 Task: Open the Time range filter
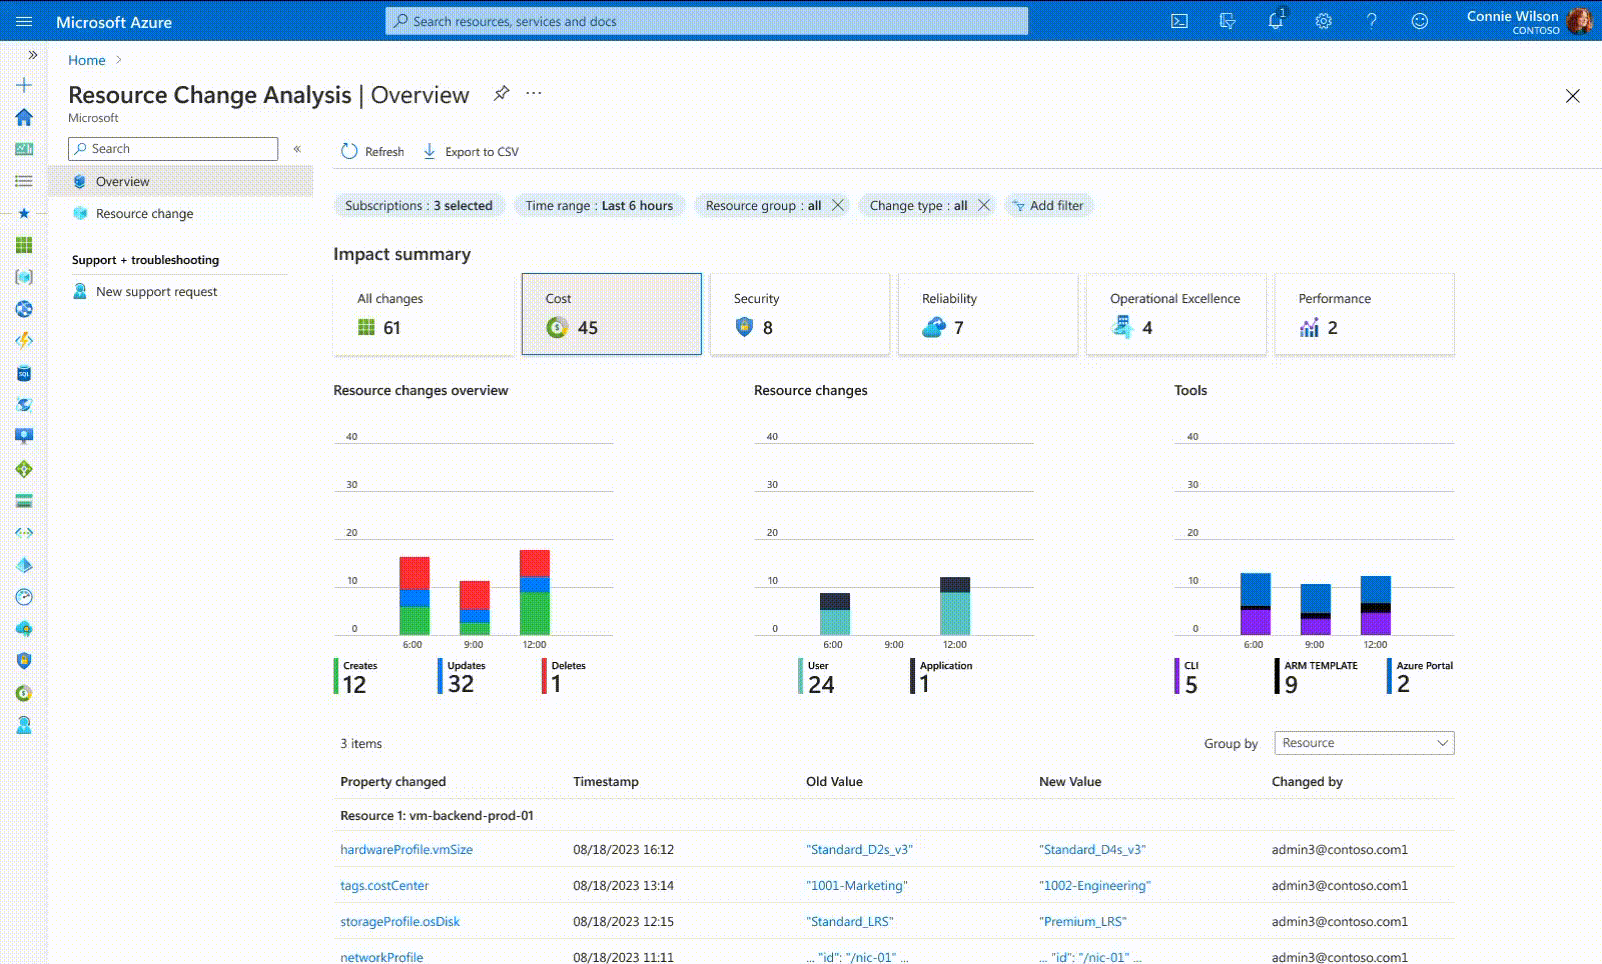tap(599, 205)
